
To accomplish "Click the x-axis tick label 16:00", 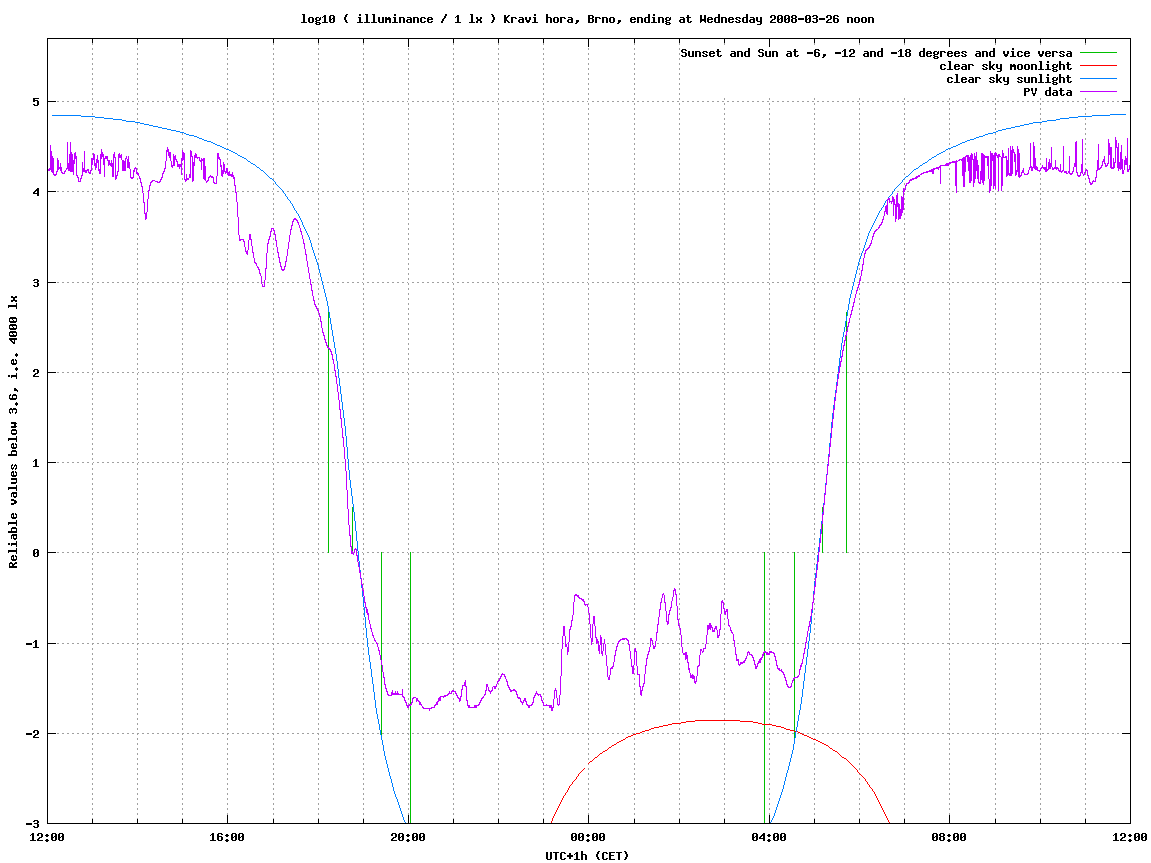I will pos(228,837).
